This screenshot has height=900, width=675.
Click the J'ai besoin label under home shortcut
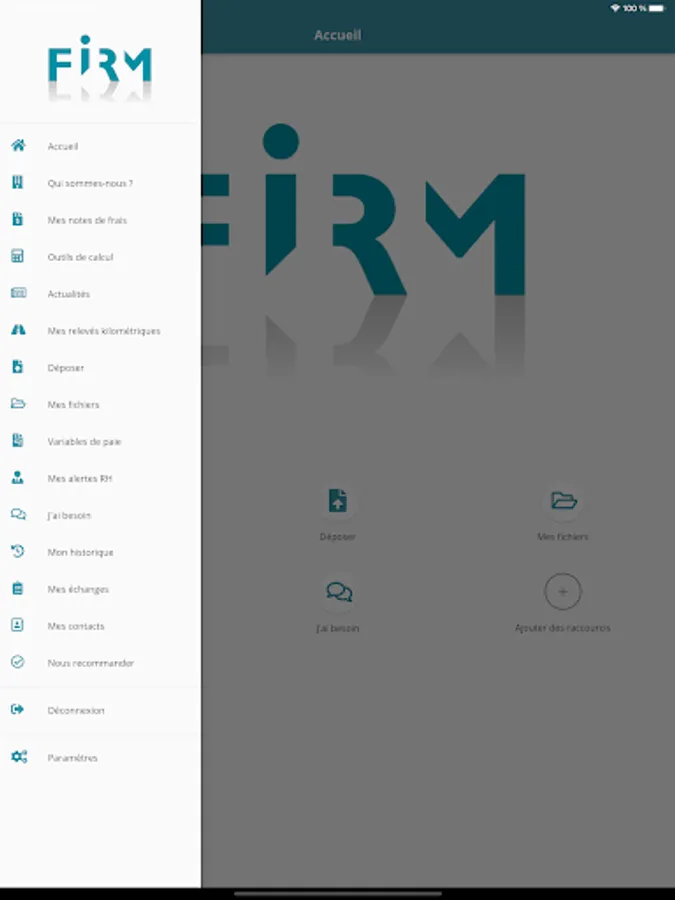pos(338,628)
